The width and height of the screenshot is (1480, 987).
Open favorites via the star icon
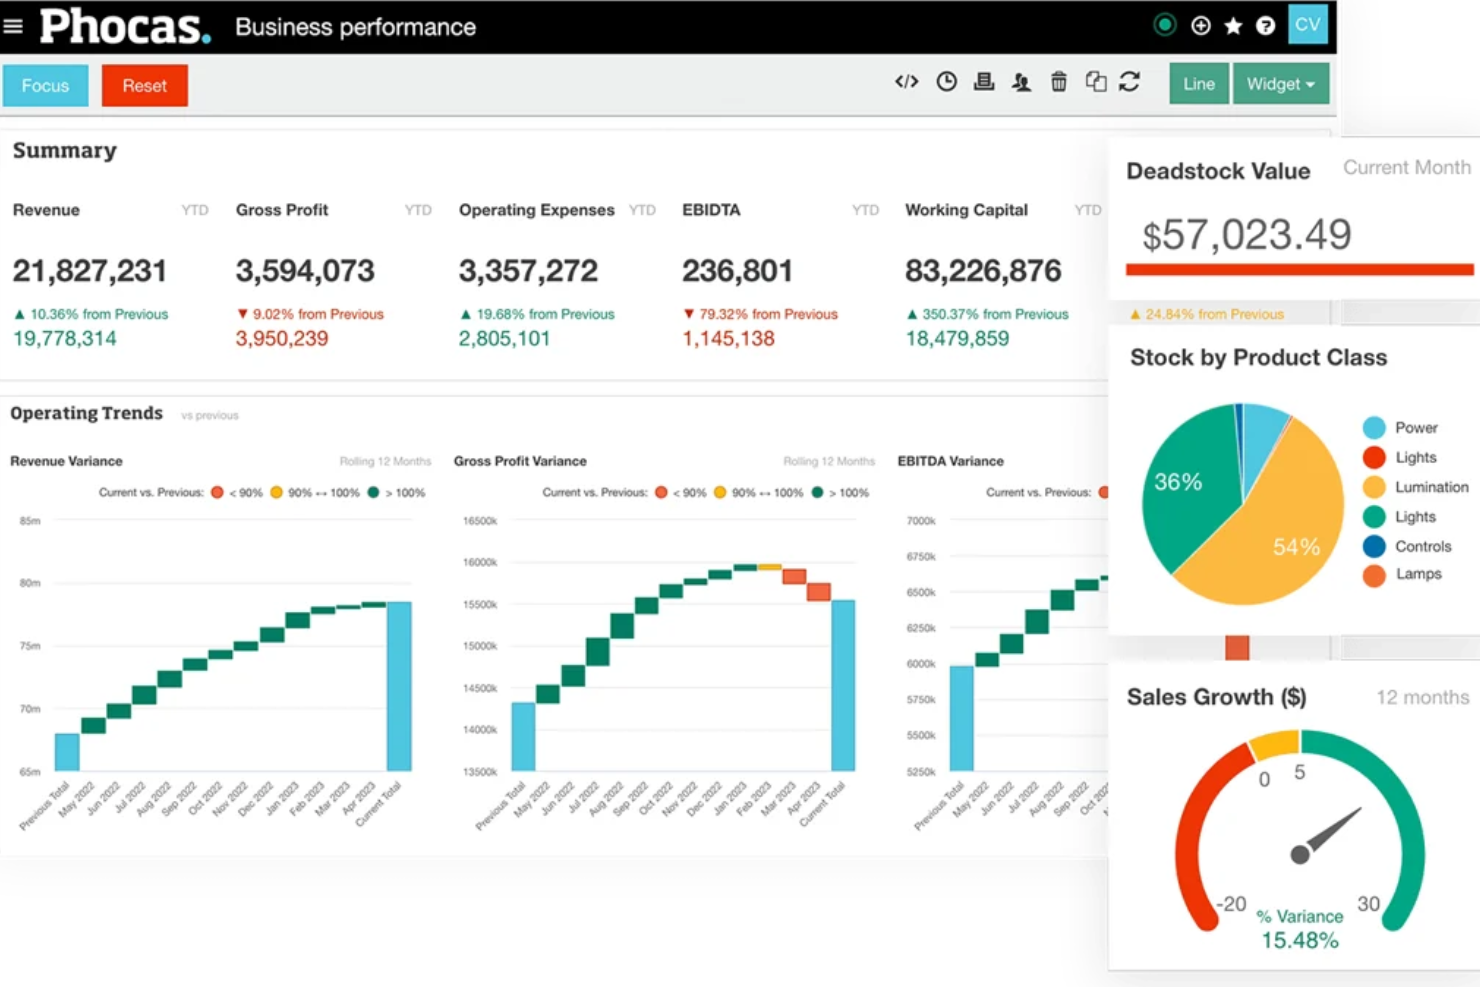point(1233,25)
